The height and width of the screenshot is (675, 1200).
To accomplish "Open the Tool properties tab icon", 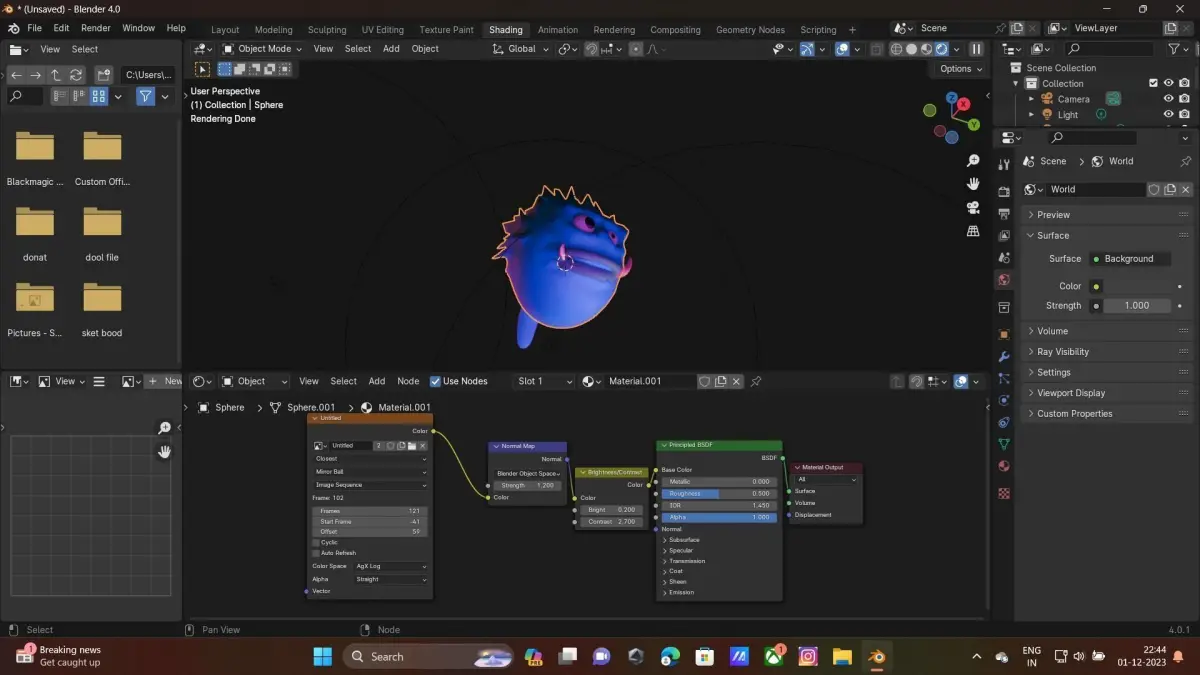I will click(1004, 166).
